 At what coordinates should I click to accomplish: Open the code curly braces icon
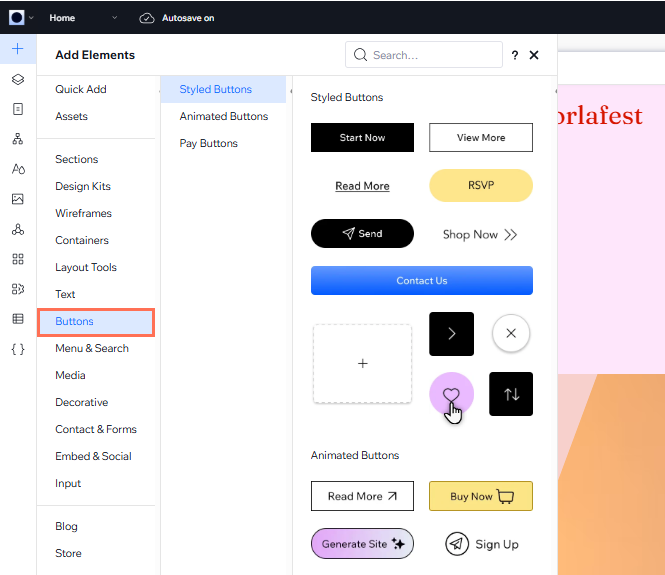[x=18, y=349]
